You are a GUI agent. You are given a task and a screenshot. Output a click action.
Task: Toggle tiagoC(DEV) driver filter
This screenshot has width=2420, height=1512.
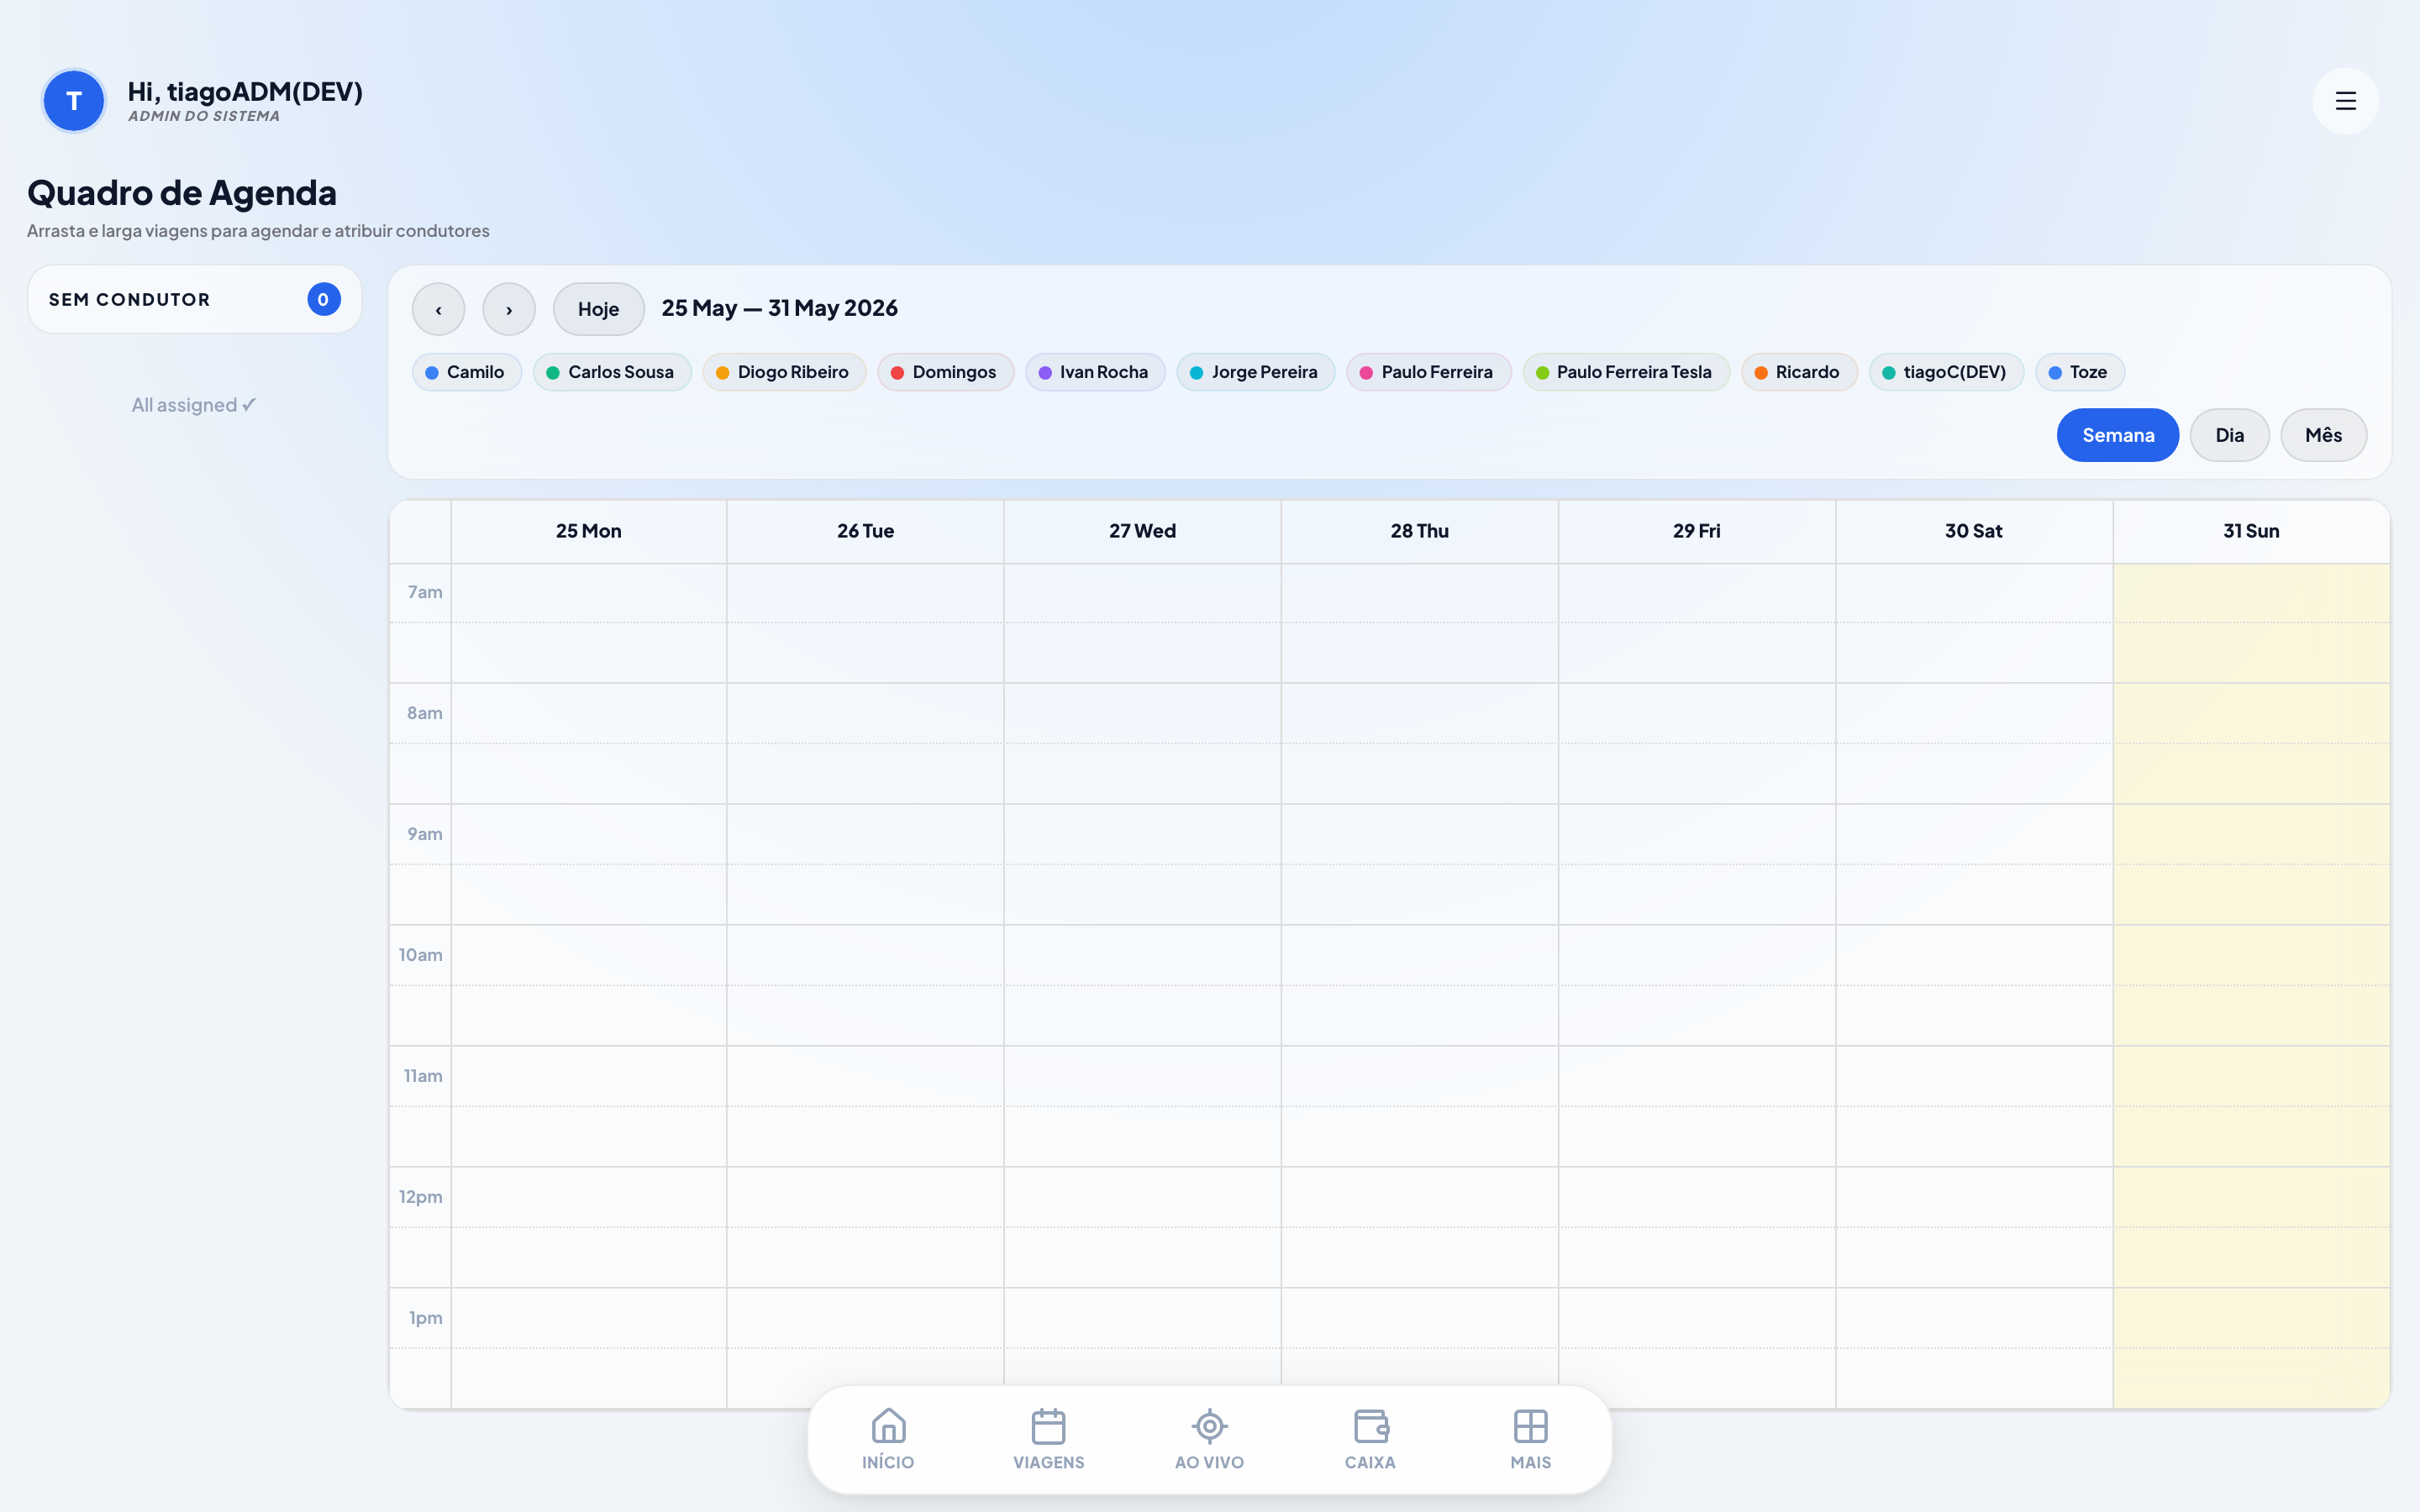pyautogui.click(x=1946, y=372)
